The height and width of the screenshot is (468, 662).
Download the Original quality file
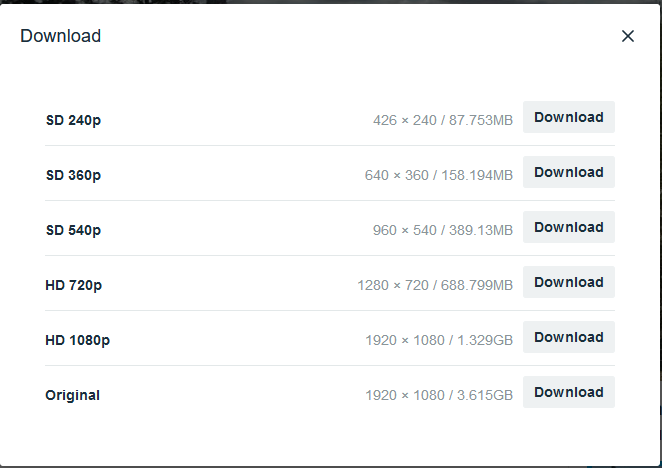(x=568, y=392)
